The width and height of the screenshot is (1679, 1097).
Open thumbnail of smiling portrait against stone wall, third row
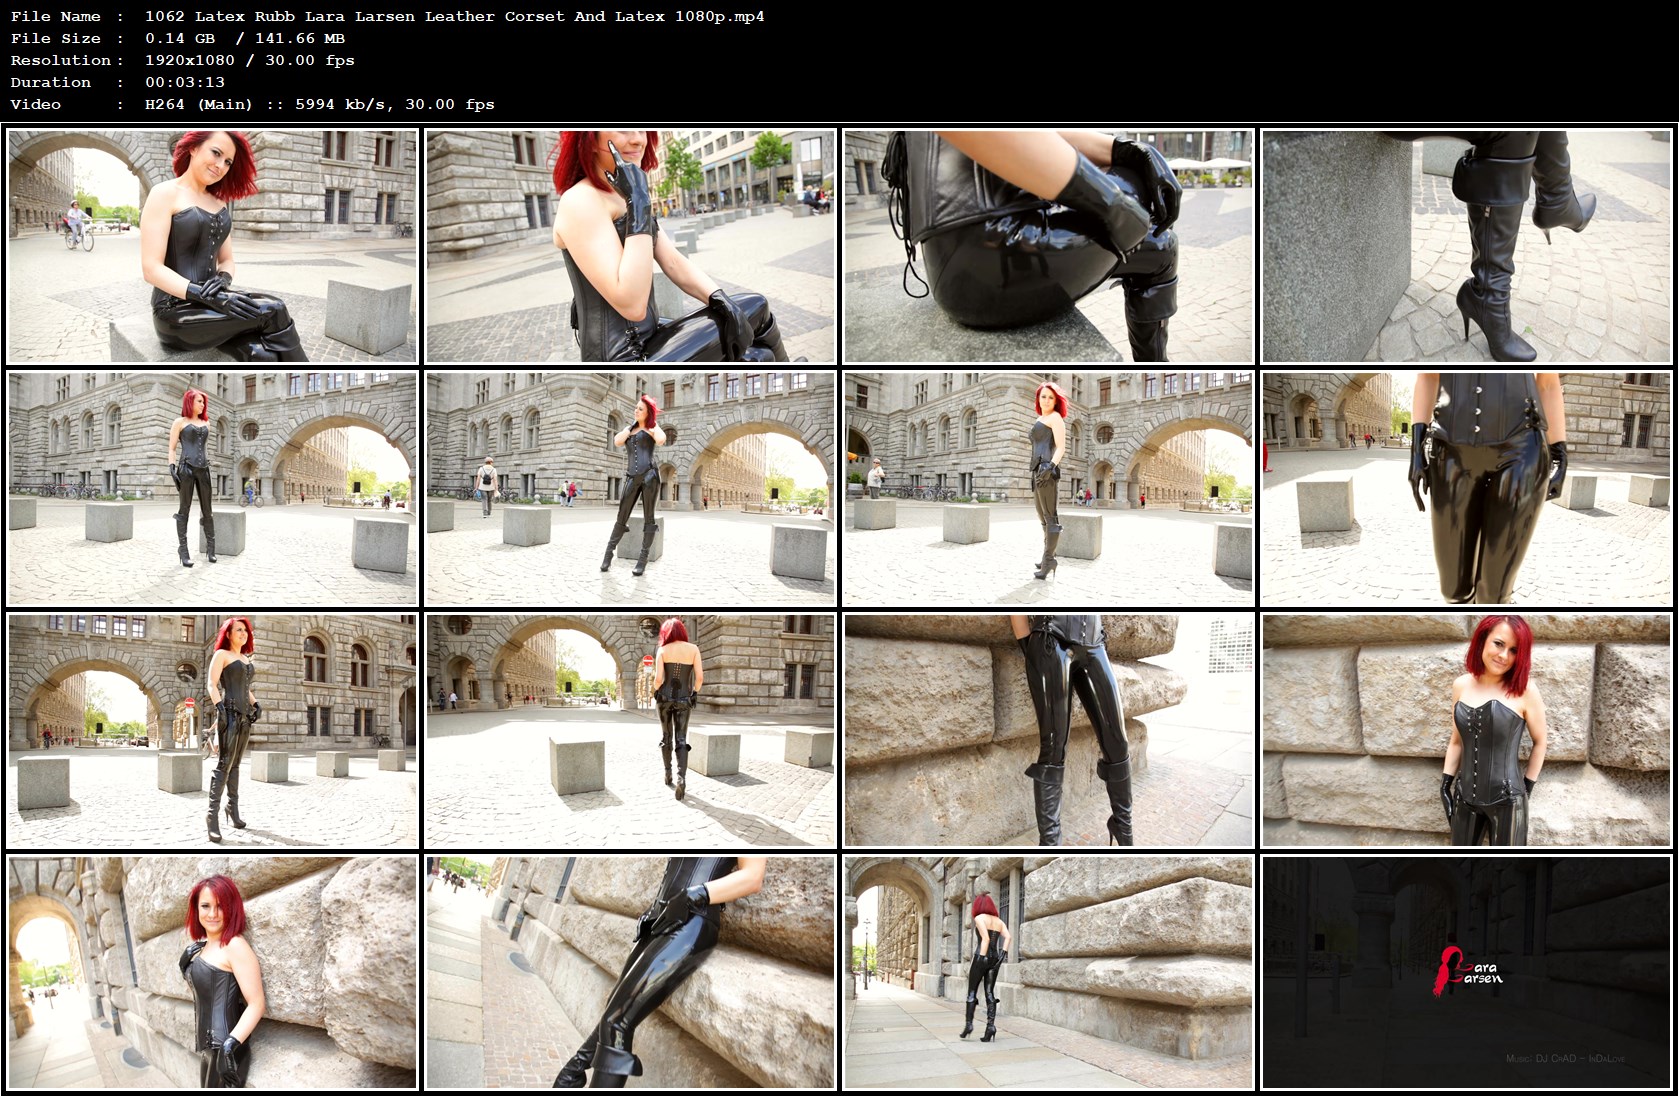pos(1466,731)
